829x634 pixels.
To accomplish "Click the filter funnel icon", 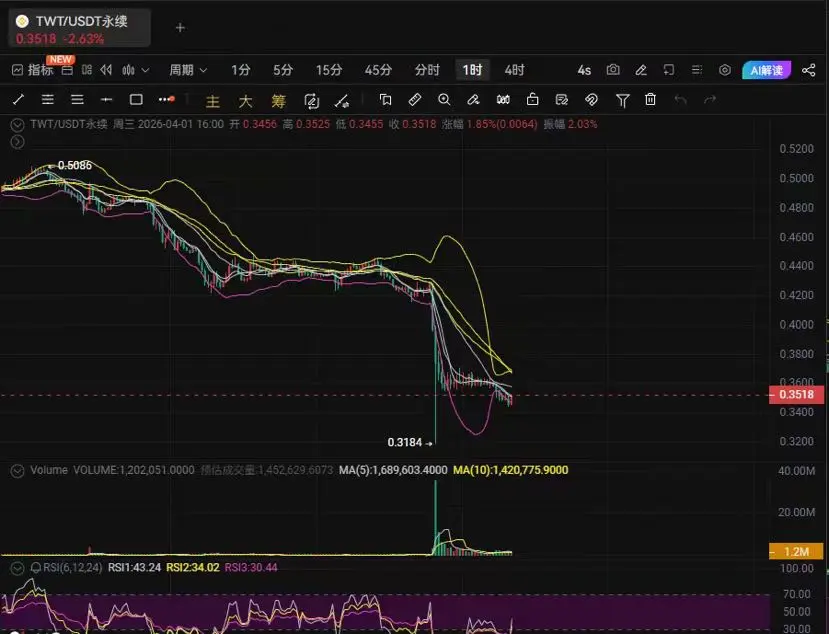I will 622,100.
